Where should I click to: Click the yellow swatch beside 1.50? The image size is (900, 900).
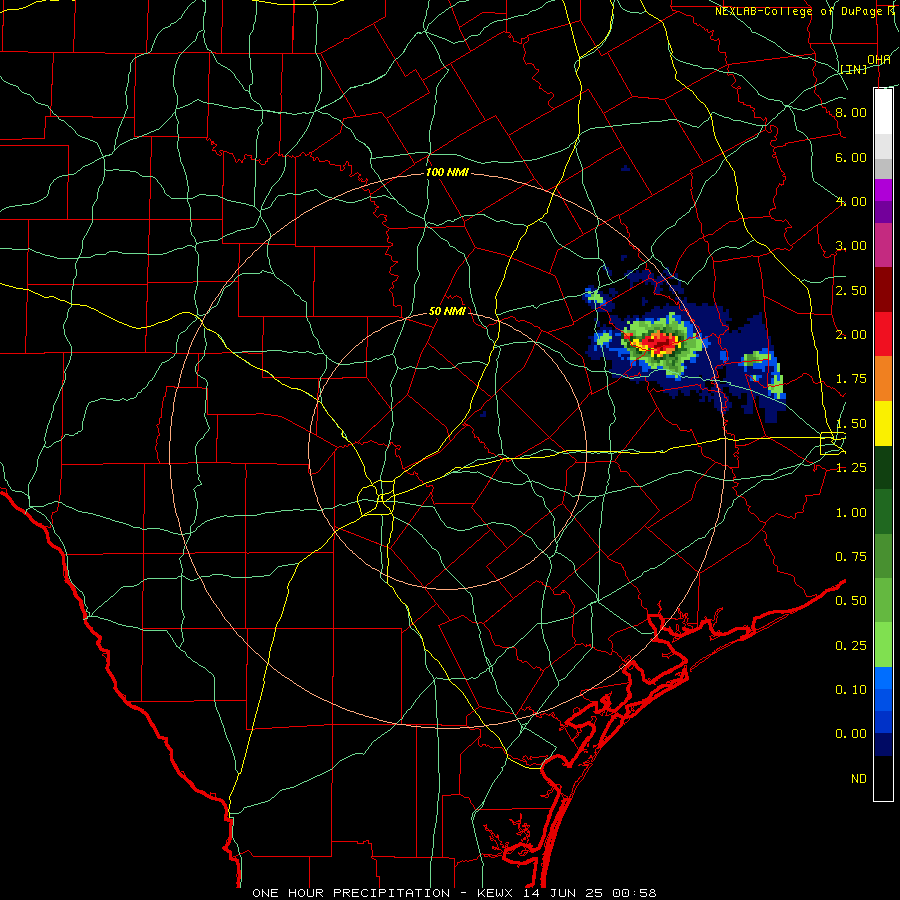(883, 424)
